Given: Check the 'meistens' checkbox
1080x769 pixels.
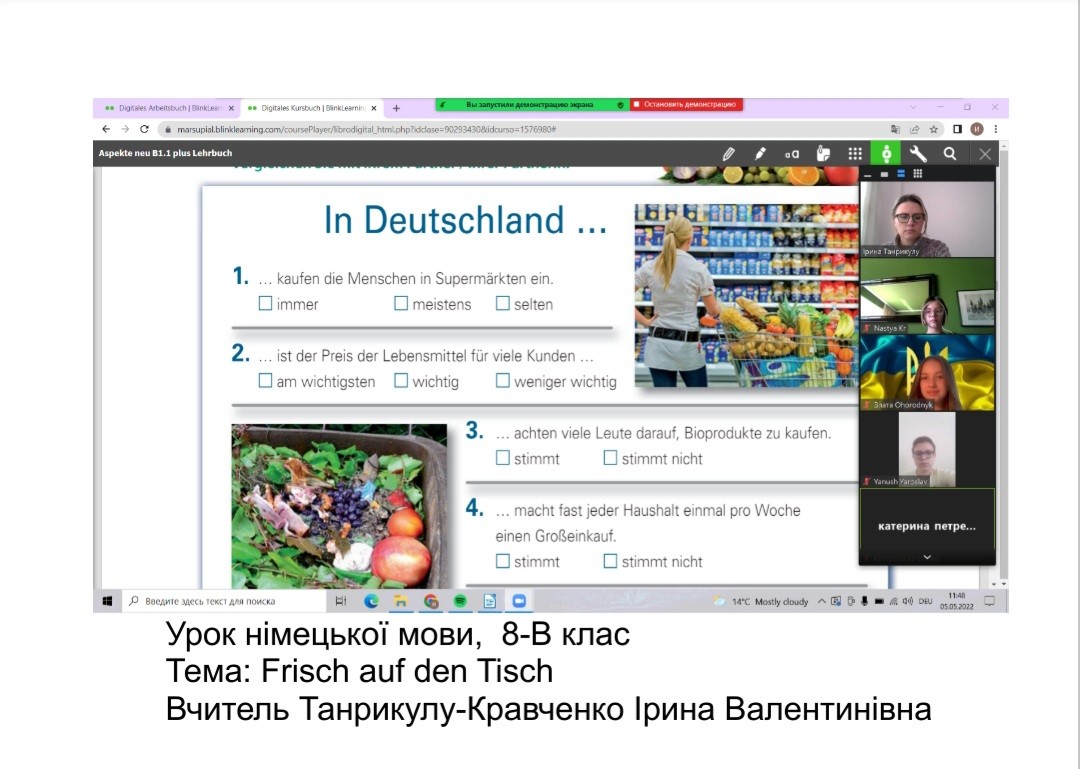Looking at the screenshot, I should tap(401, 304).
